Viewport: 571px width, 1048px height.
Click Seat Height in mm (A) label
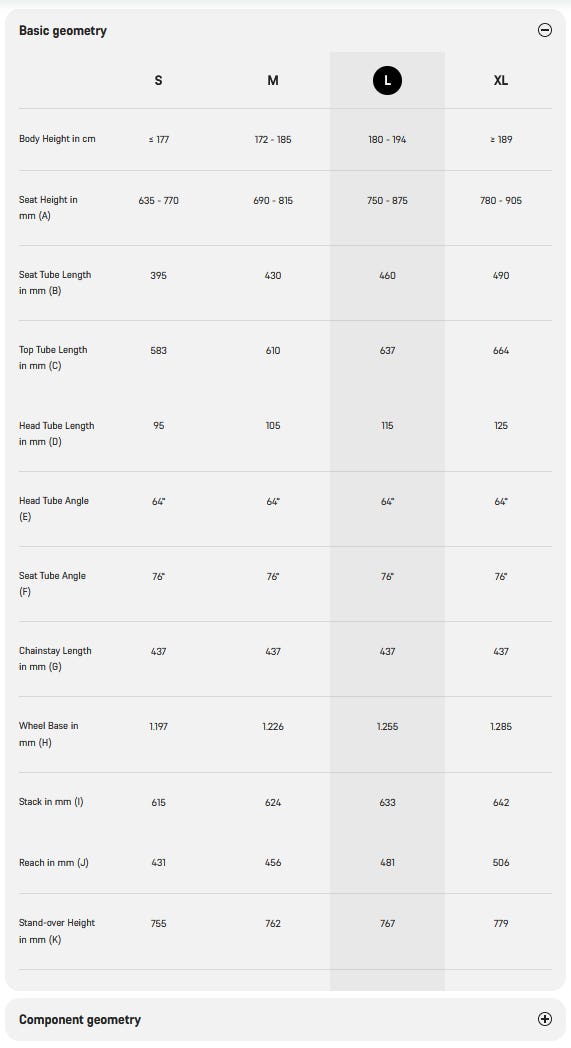[x=48, y=208]
